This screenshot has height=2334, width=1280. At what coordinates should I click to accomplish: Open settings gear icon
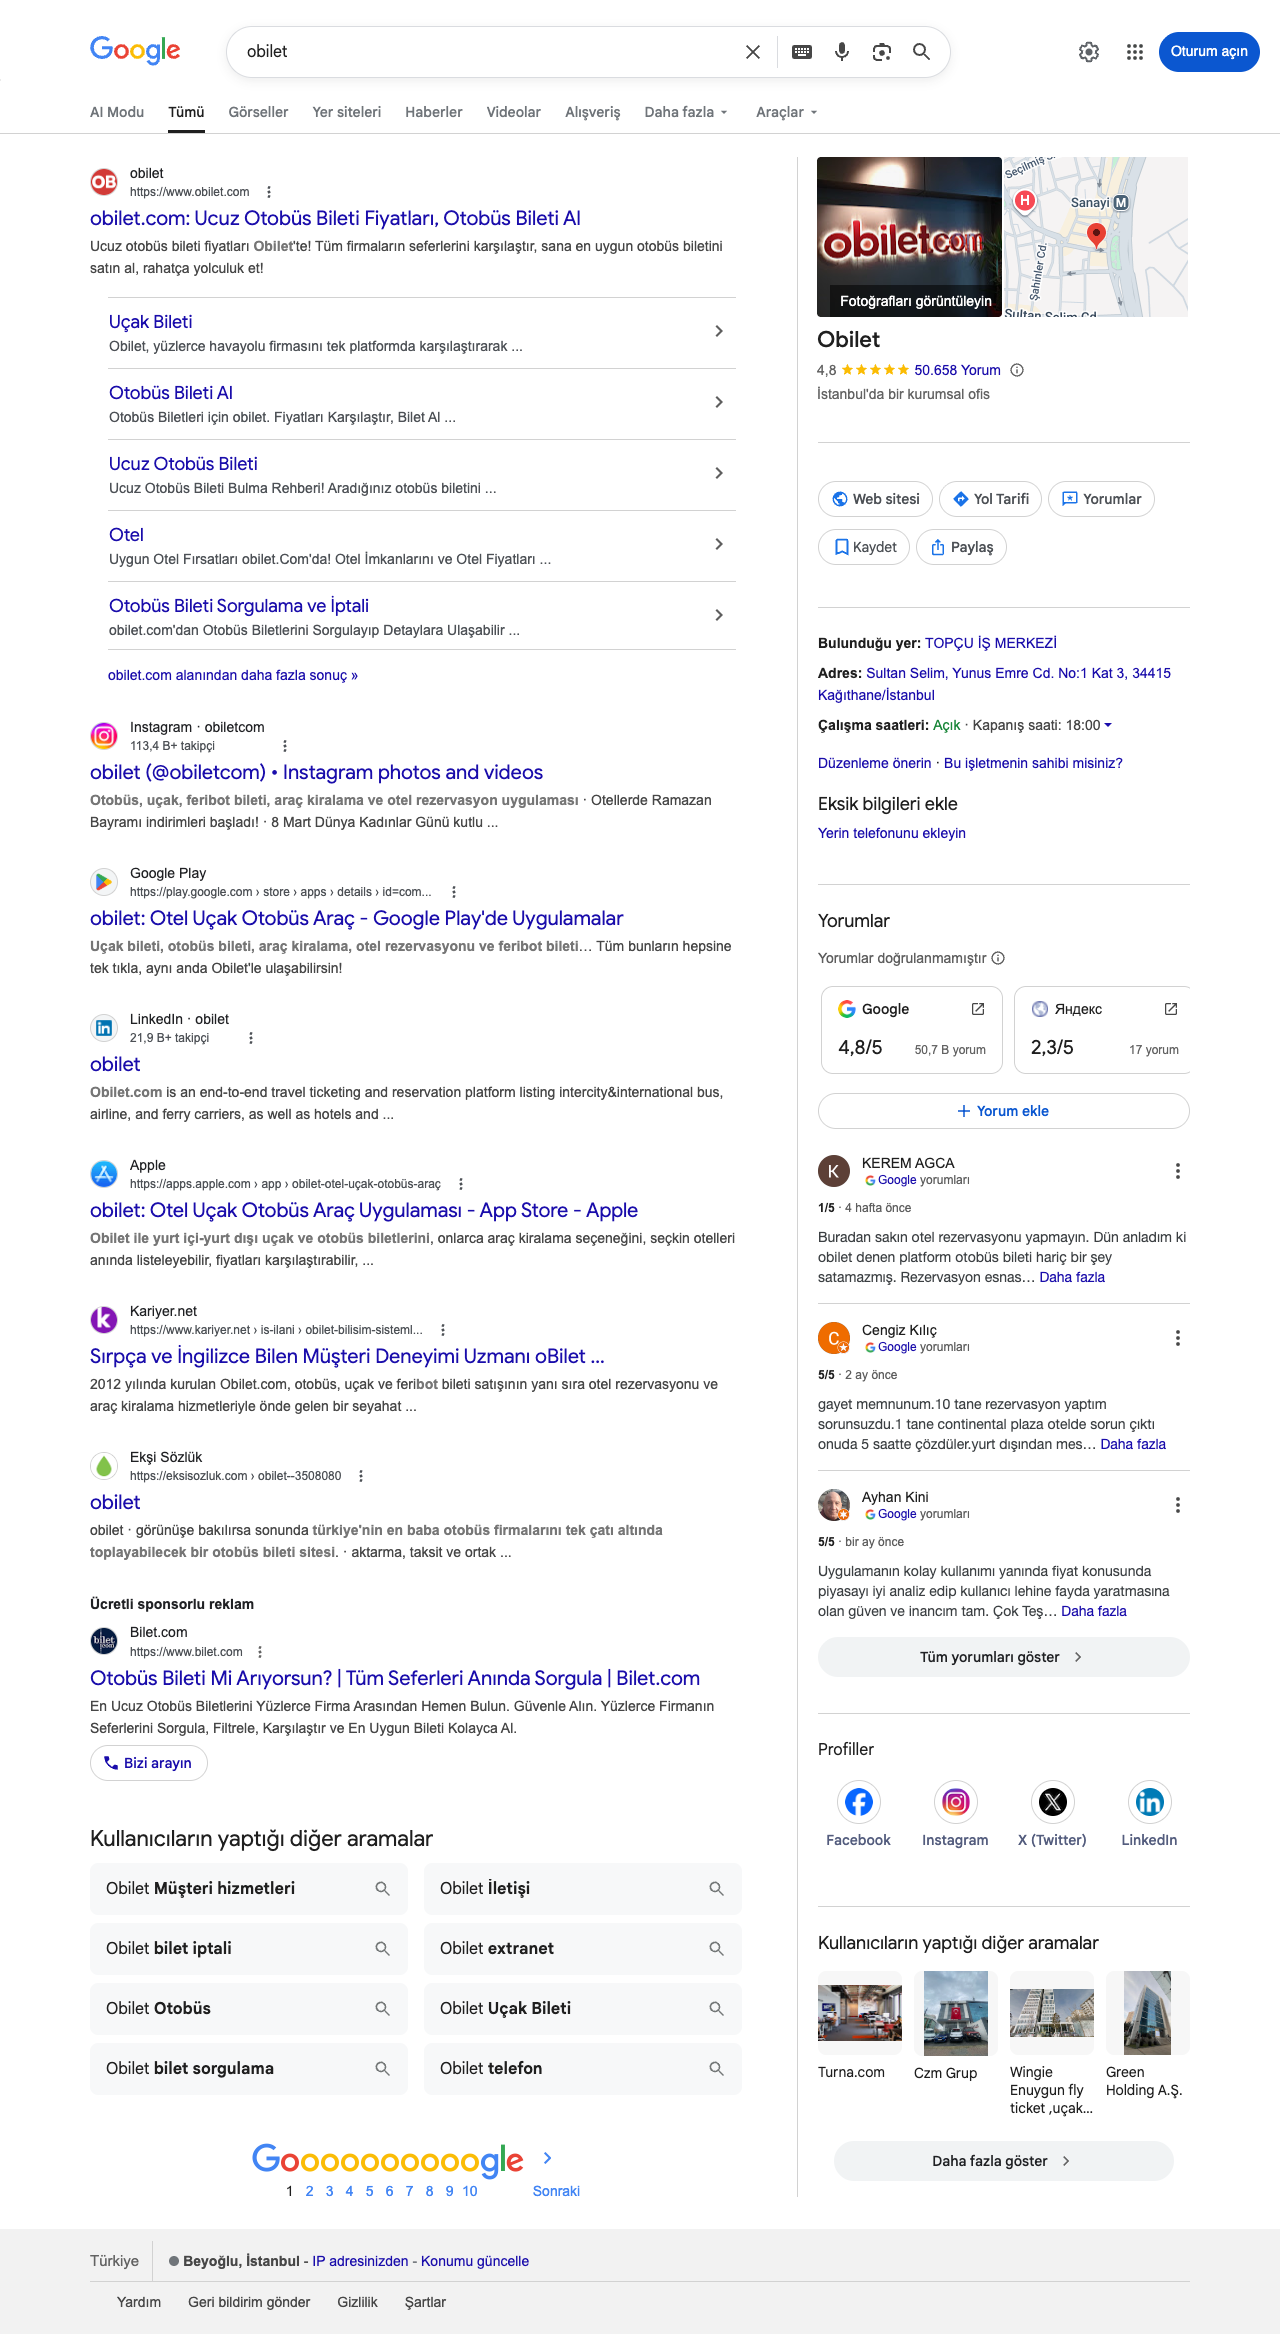coord(1089,52)
